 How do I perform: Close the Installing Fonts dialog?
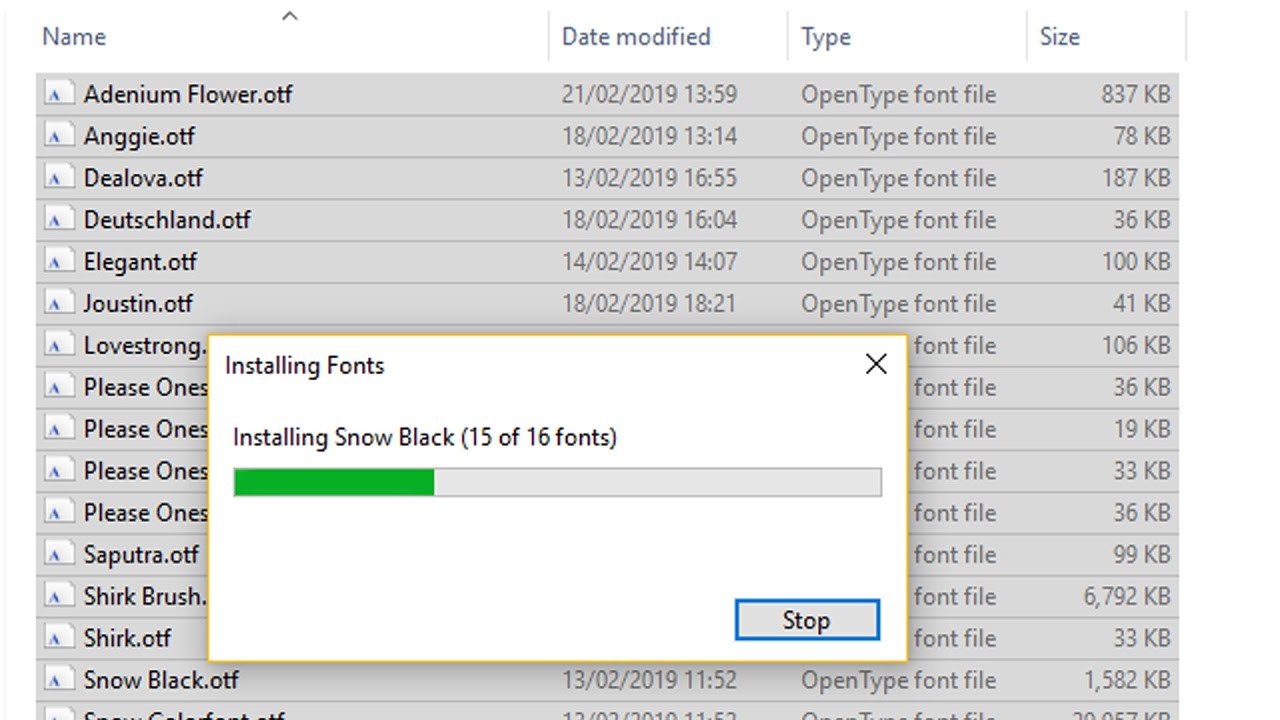pyautogui.click(x=876, y=364)
